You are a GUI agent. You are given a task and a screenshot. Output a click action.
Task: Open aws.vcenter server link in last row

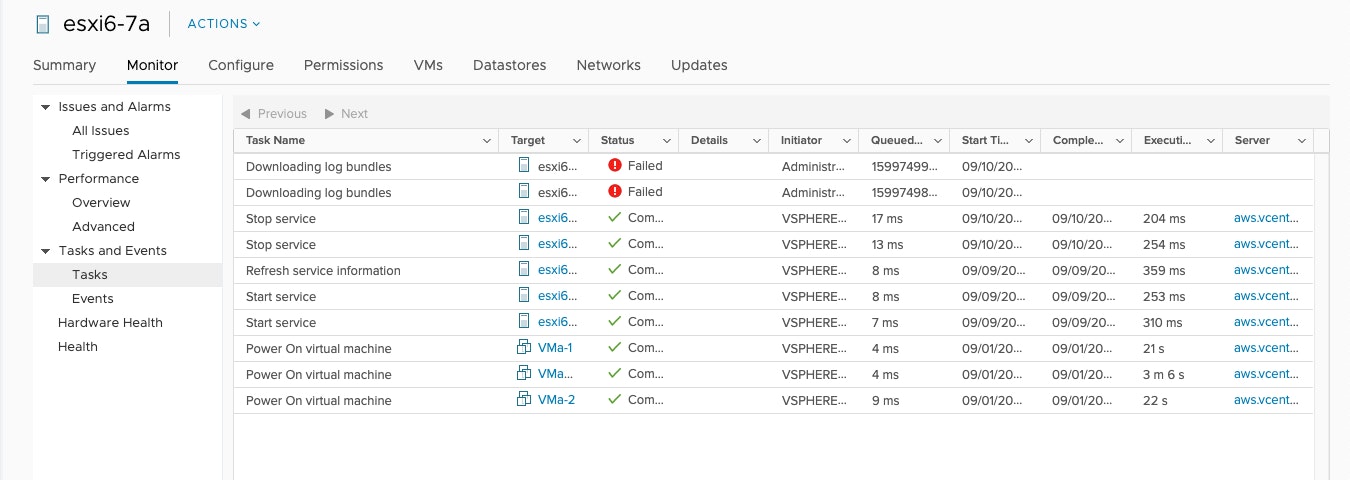[1267, 400]
